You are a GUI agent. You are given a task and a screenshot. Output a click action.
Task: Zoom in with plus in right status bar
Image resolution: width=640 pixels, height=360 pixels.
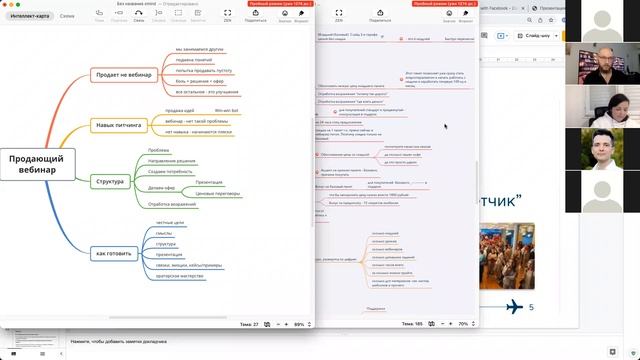tap(451, 324)
